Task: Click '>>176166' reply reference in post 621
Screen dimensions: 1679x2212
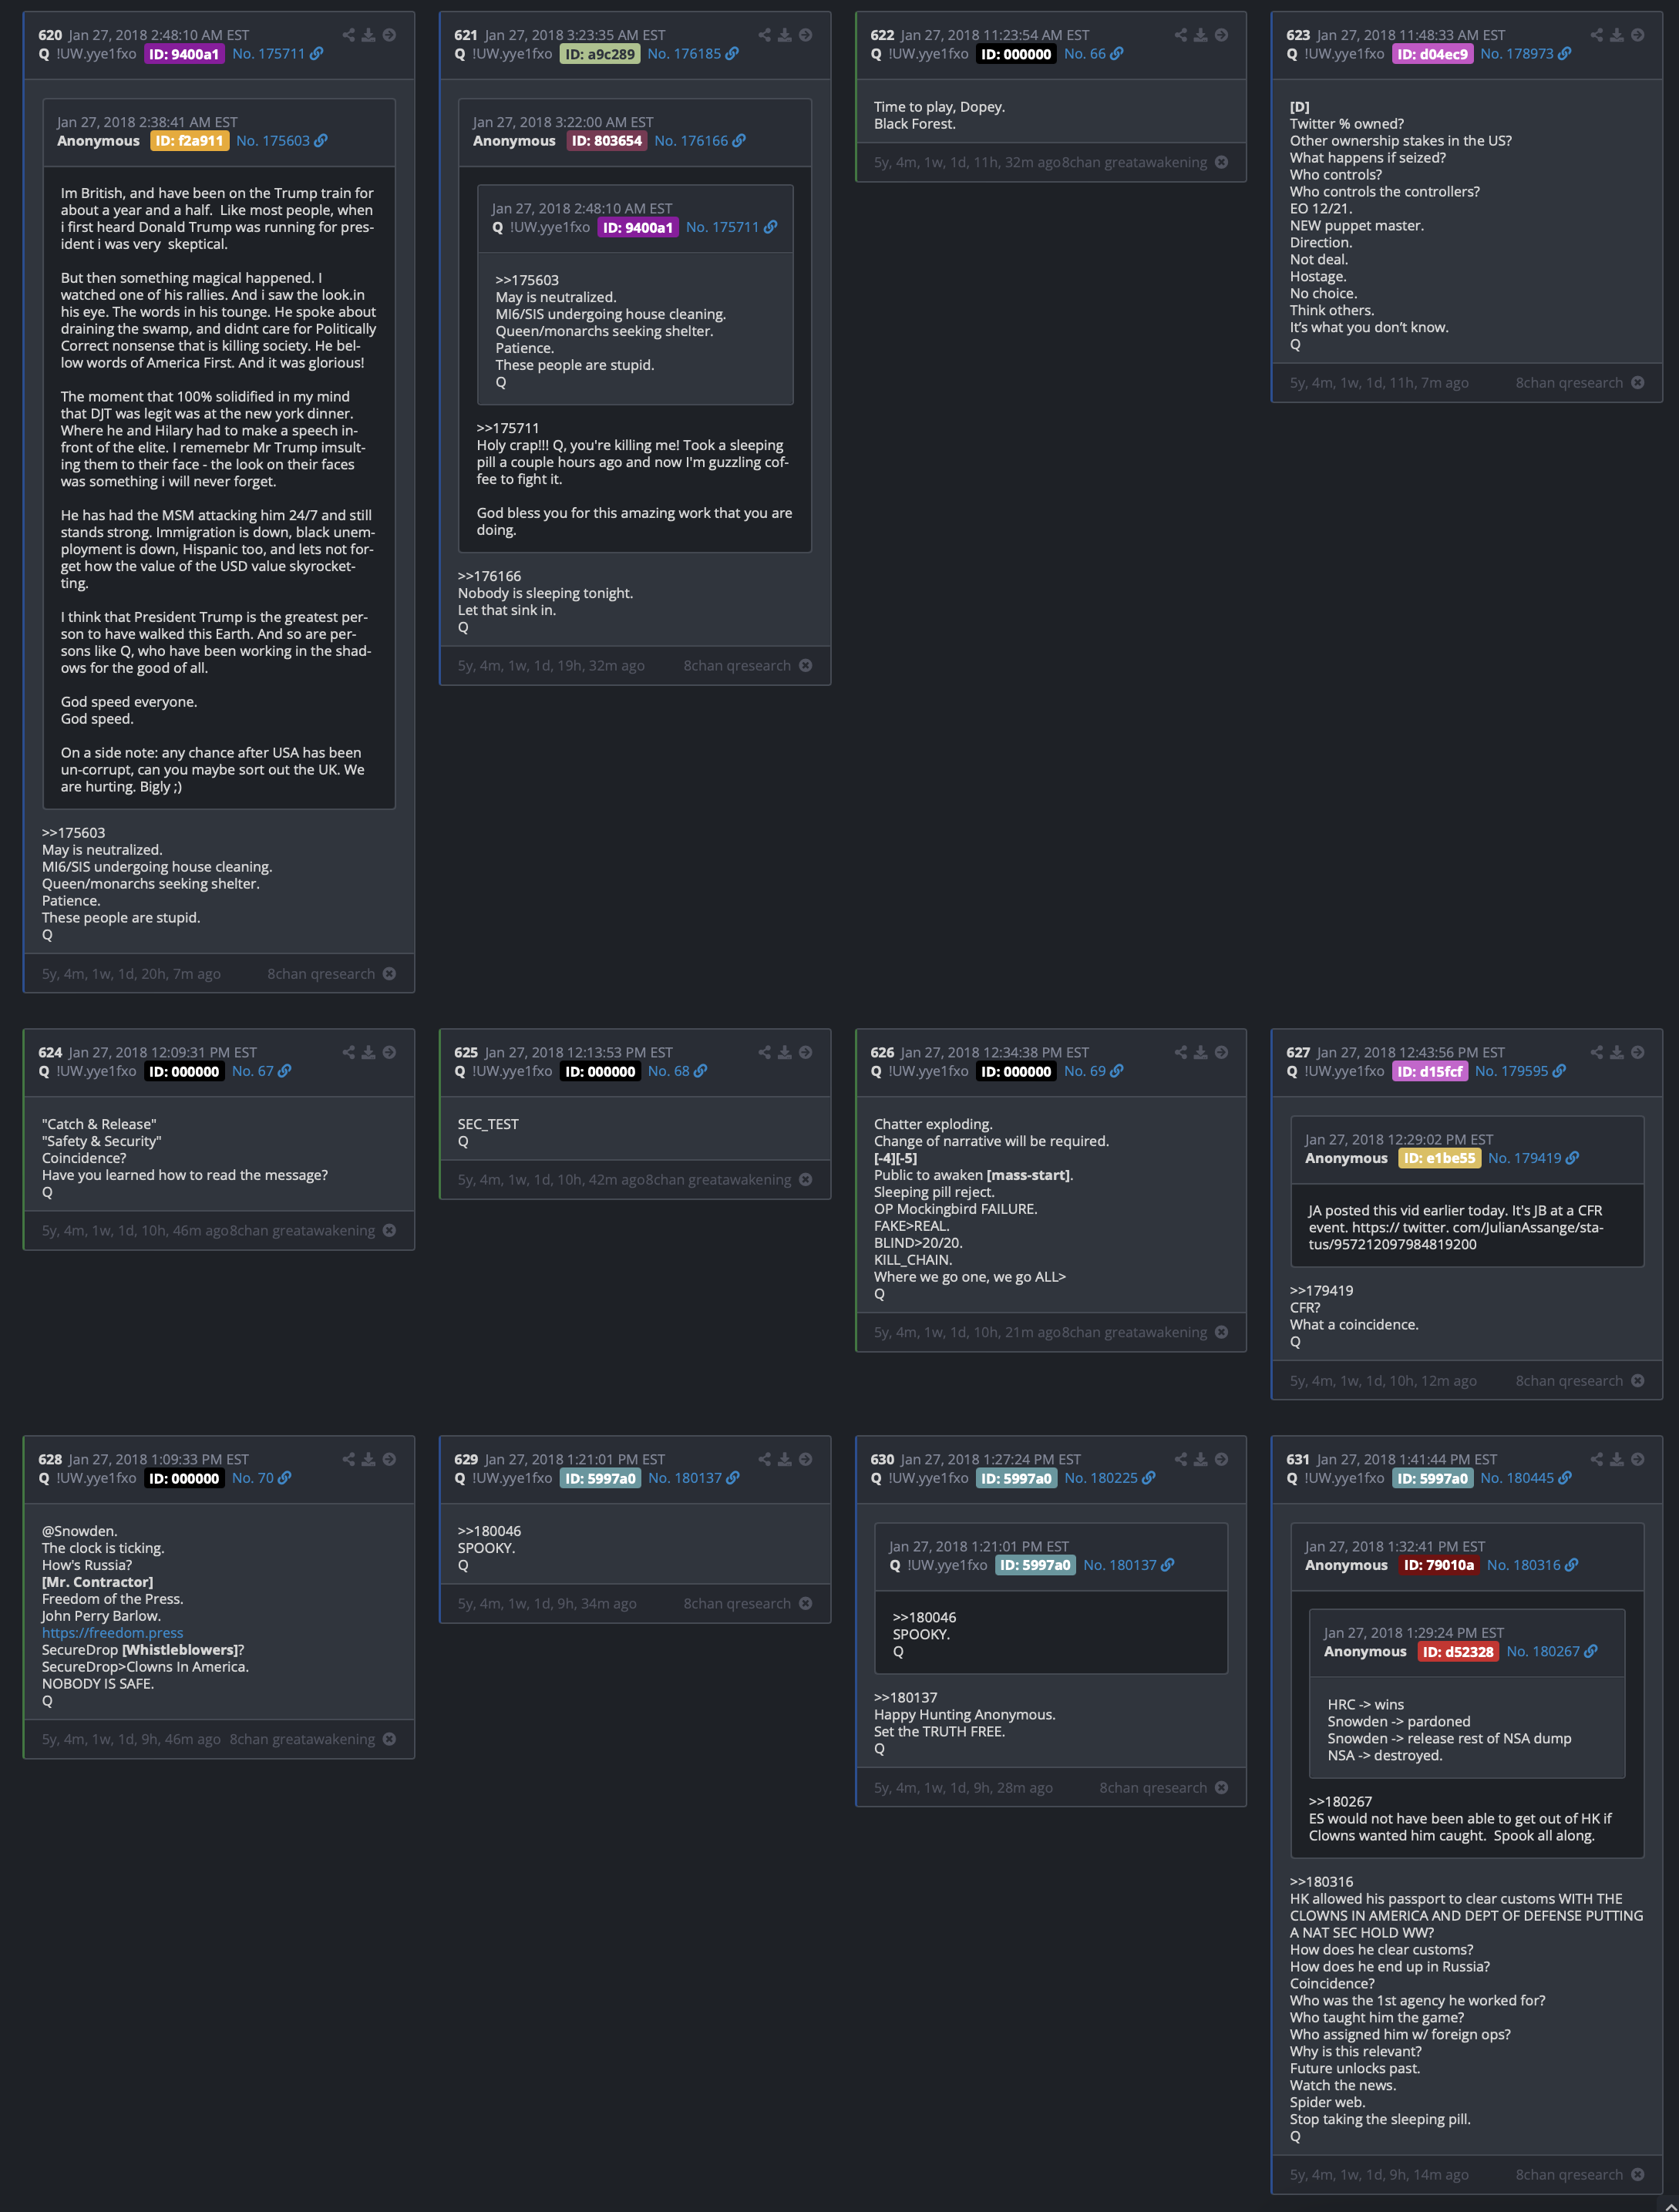Action: [489, 576]
